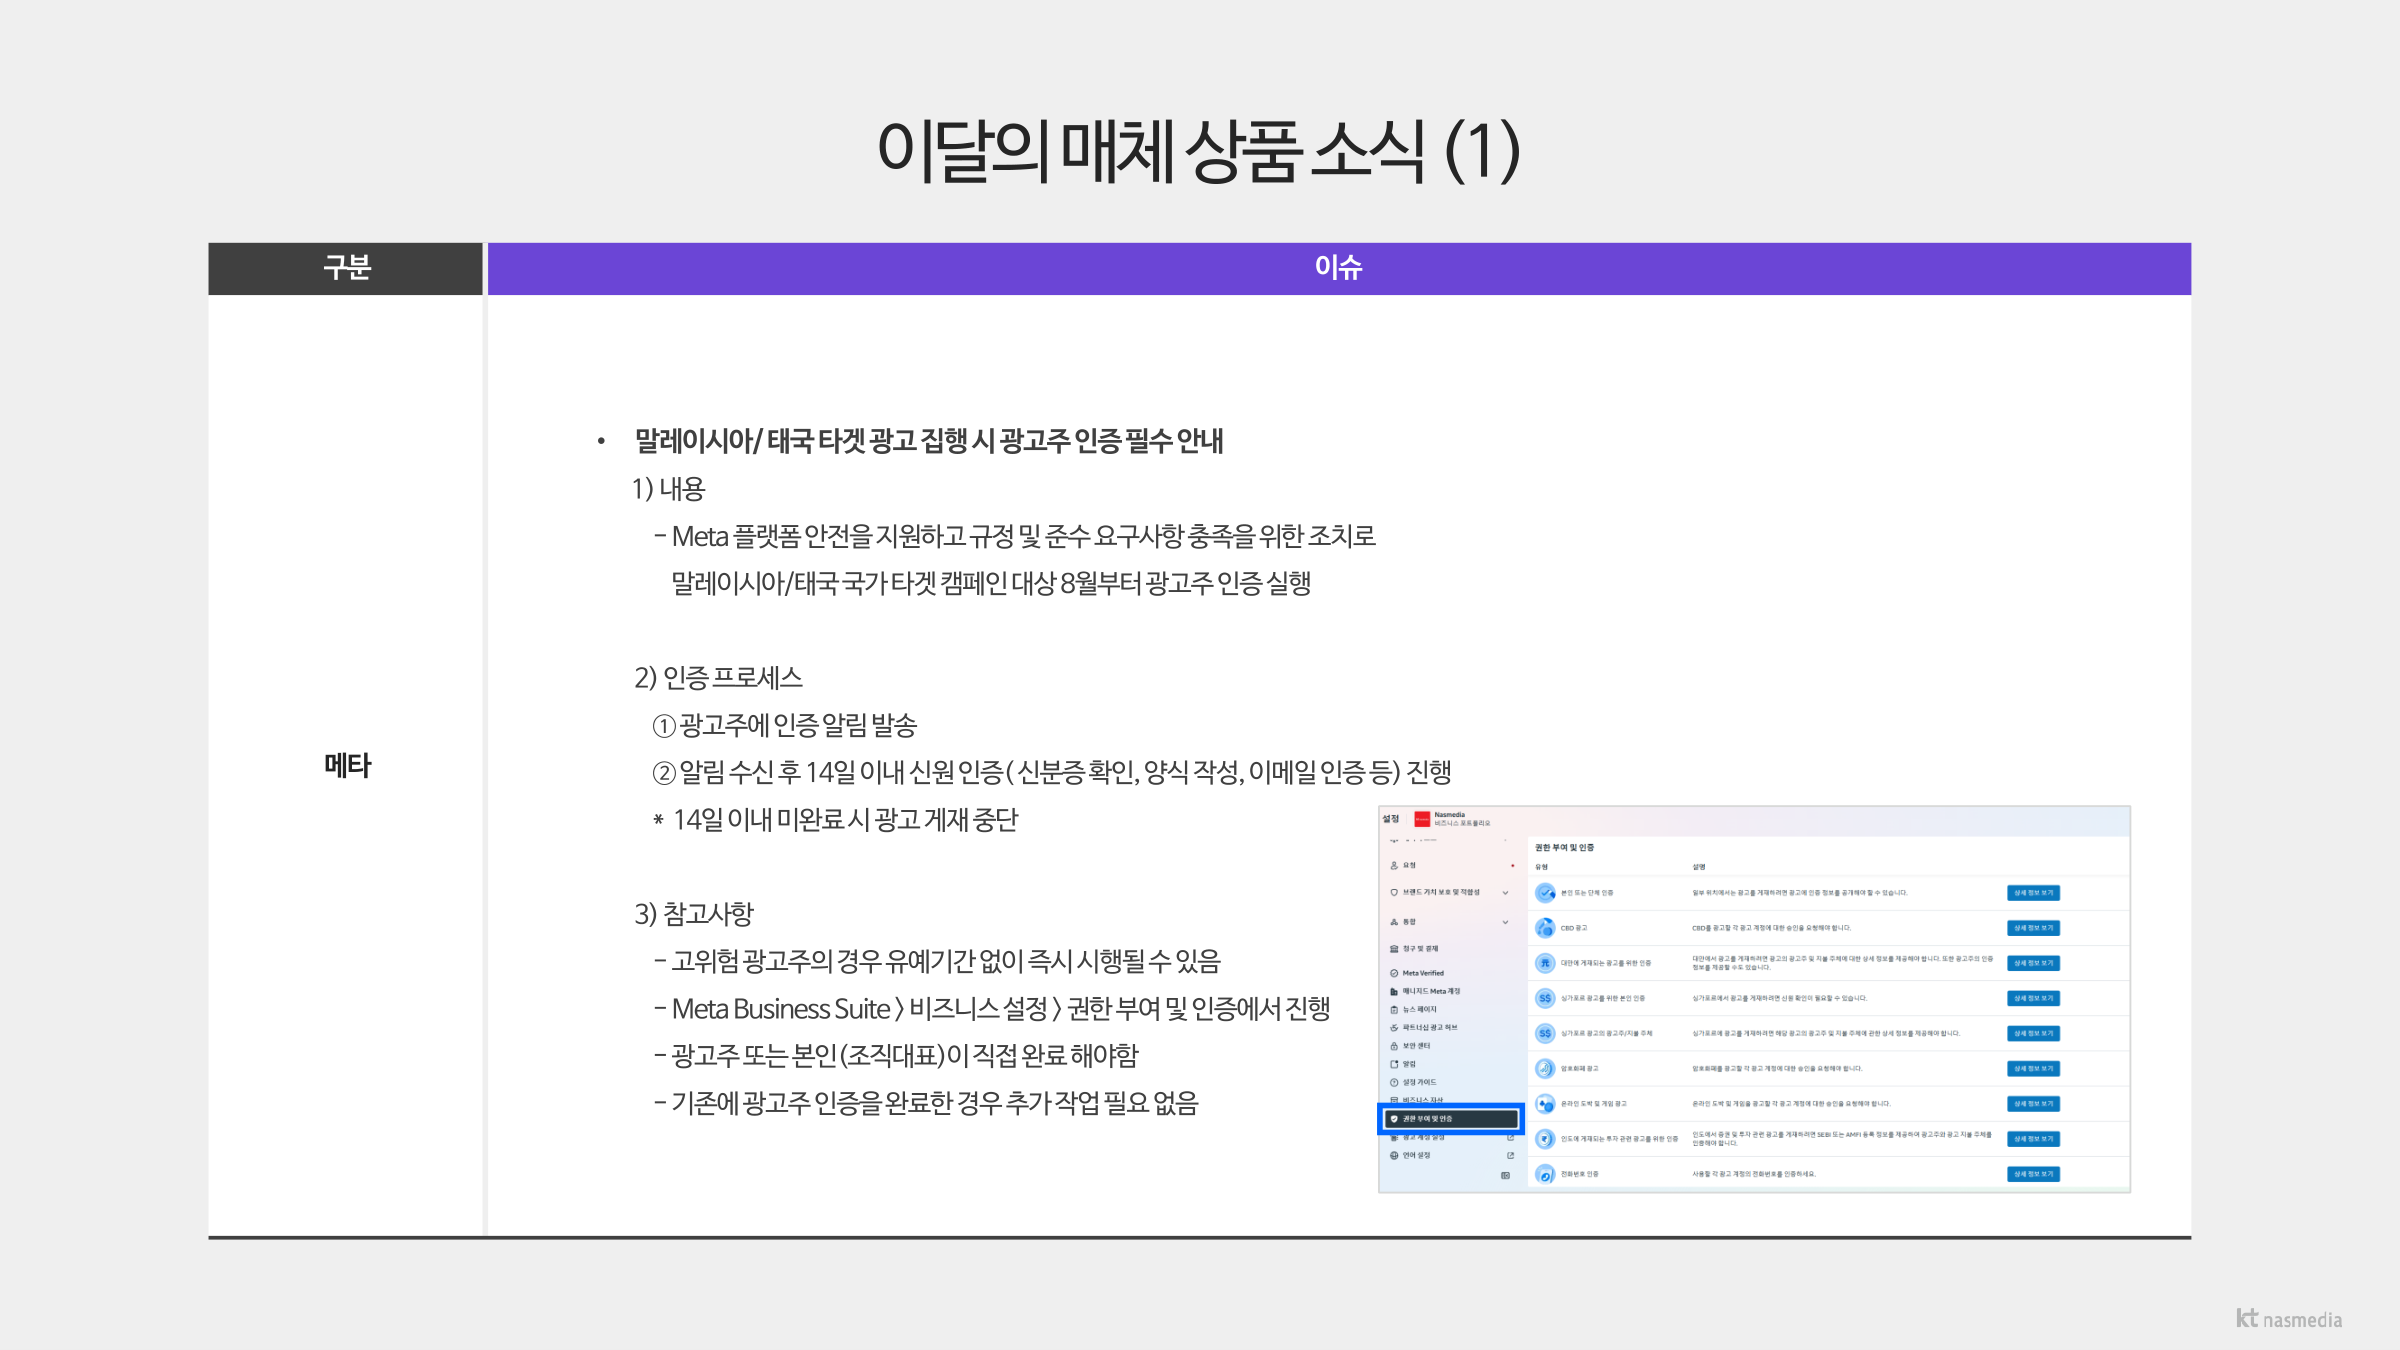Click the CBD 광고 row icon
The image size is (2400, 1350).
[x=1545, y=928]
